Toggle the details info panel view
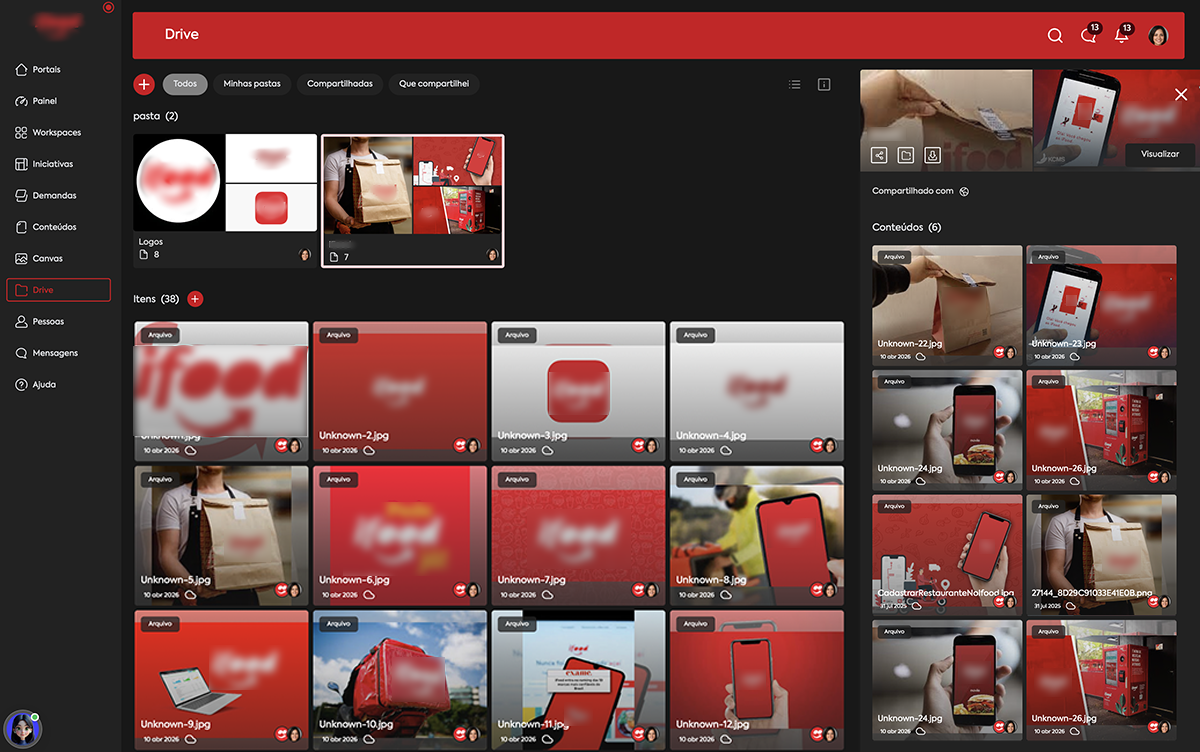The image size is (1200, 752). [823, 84]
